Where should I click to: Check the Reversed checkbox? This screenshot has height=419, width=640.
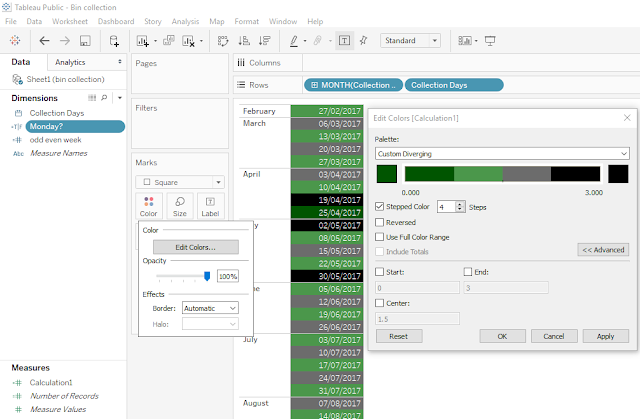(380, 222)
